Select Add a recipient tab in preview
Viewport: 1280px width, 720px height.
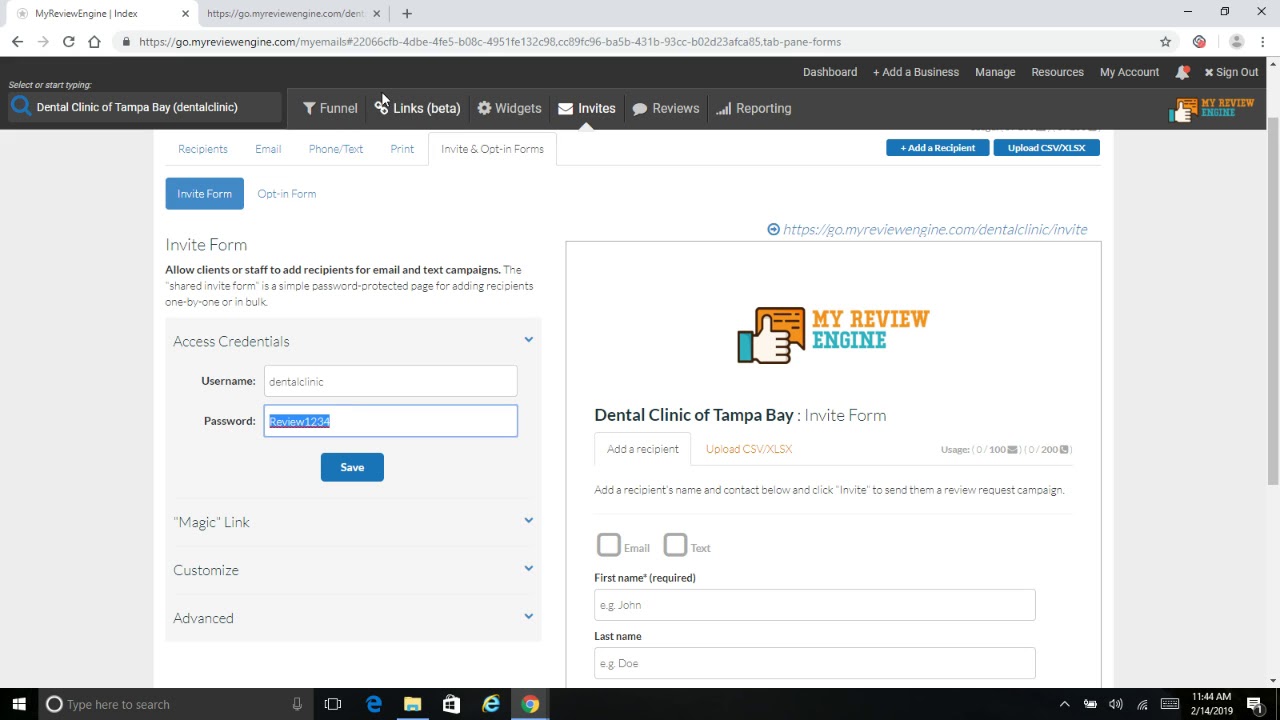point(642,449)
